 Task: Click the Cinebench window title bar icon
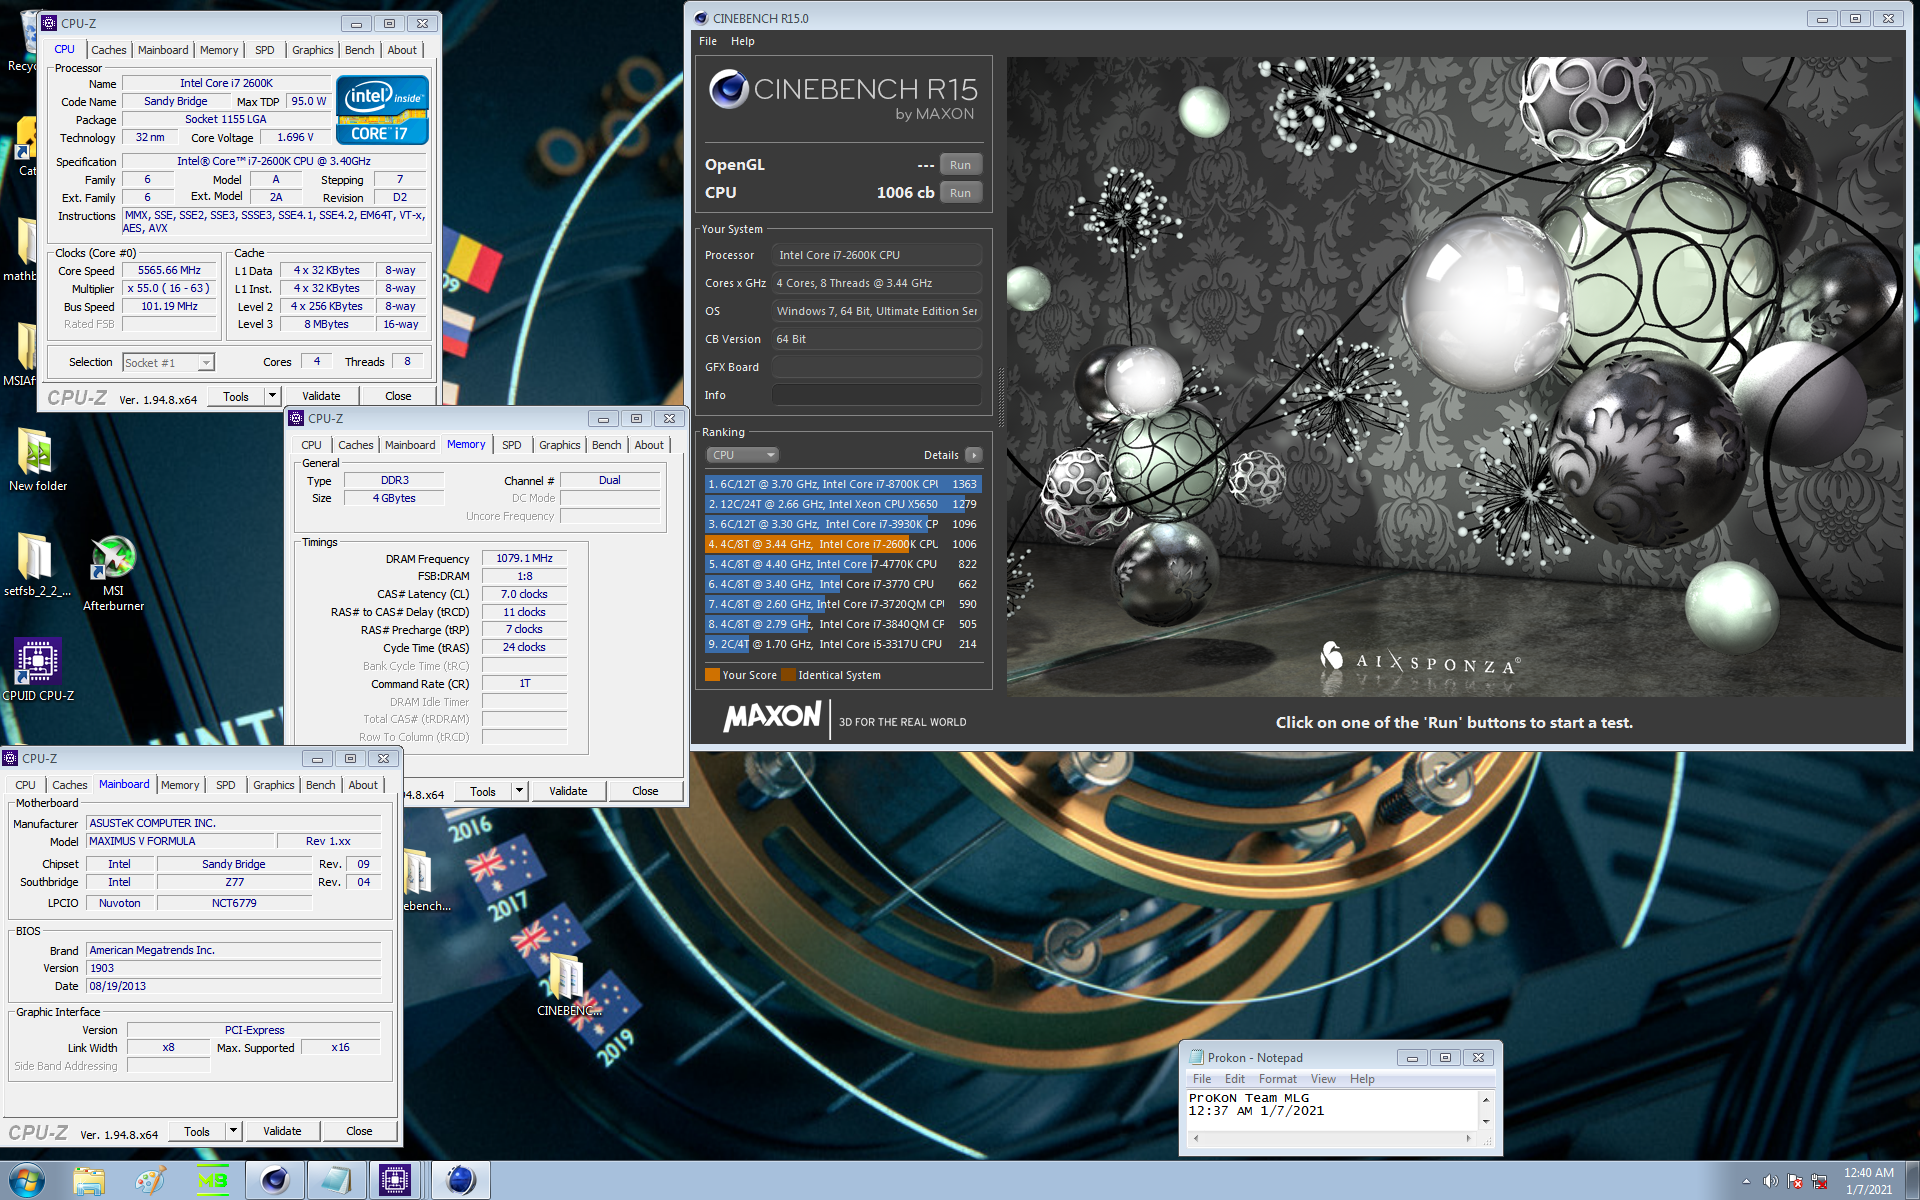701,18
